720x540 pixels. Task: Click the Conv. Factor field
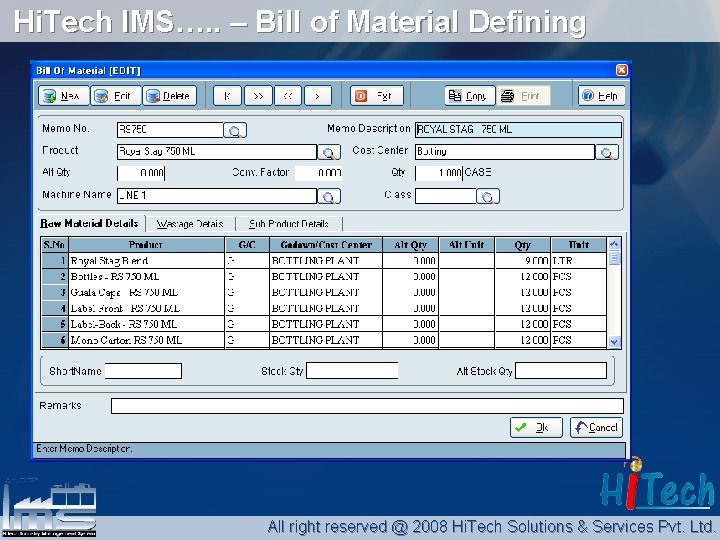pos(318,173)
